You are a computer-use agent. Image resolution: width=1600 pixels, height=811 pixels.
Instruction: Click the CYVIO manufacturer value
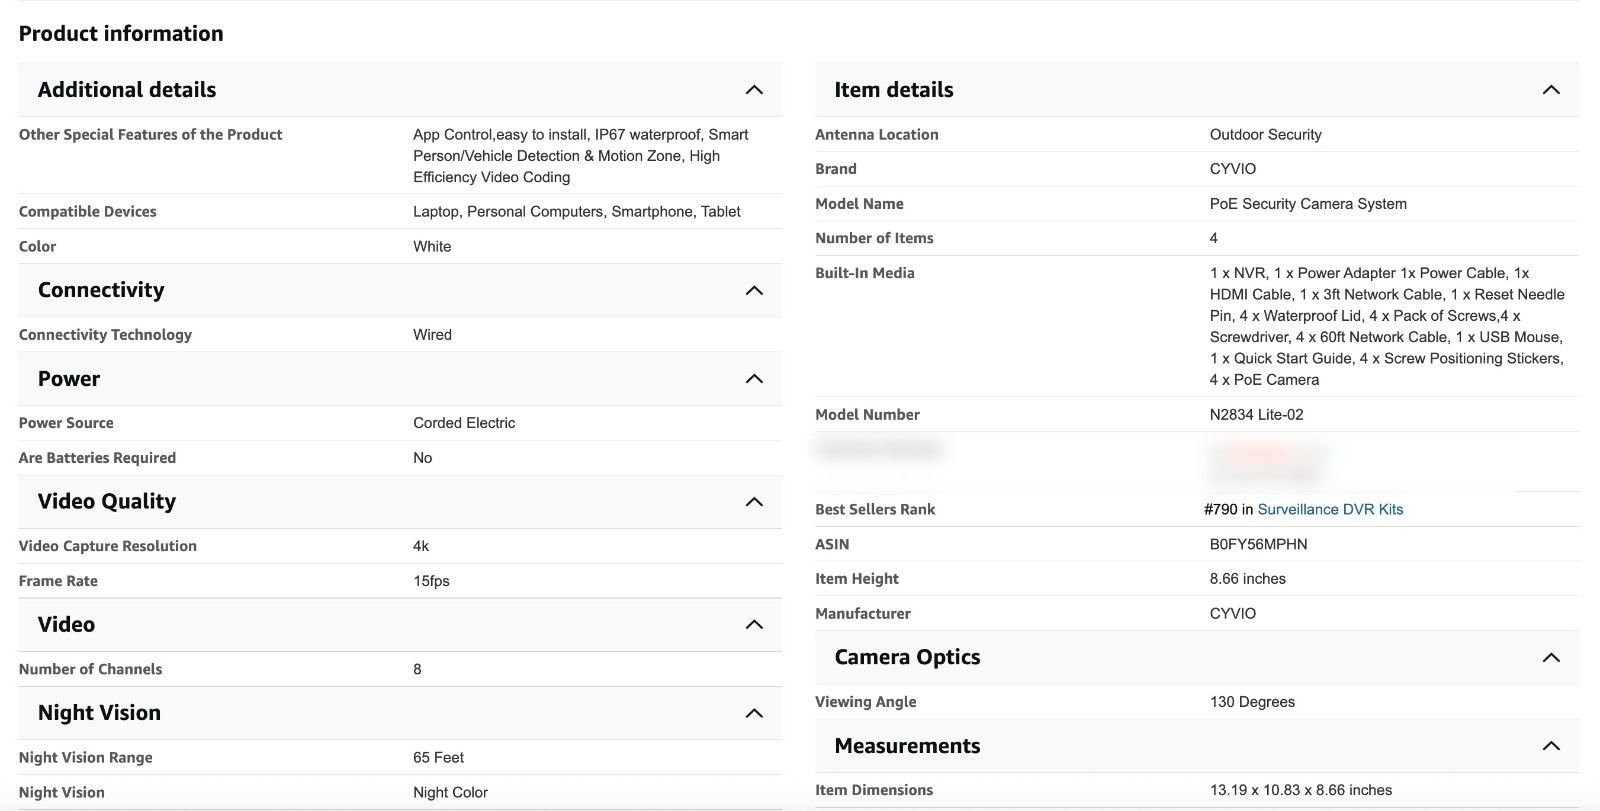[1233, 614]
